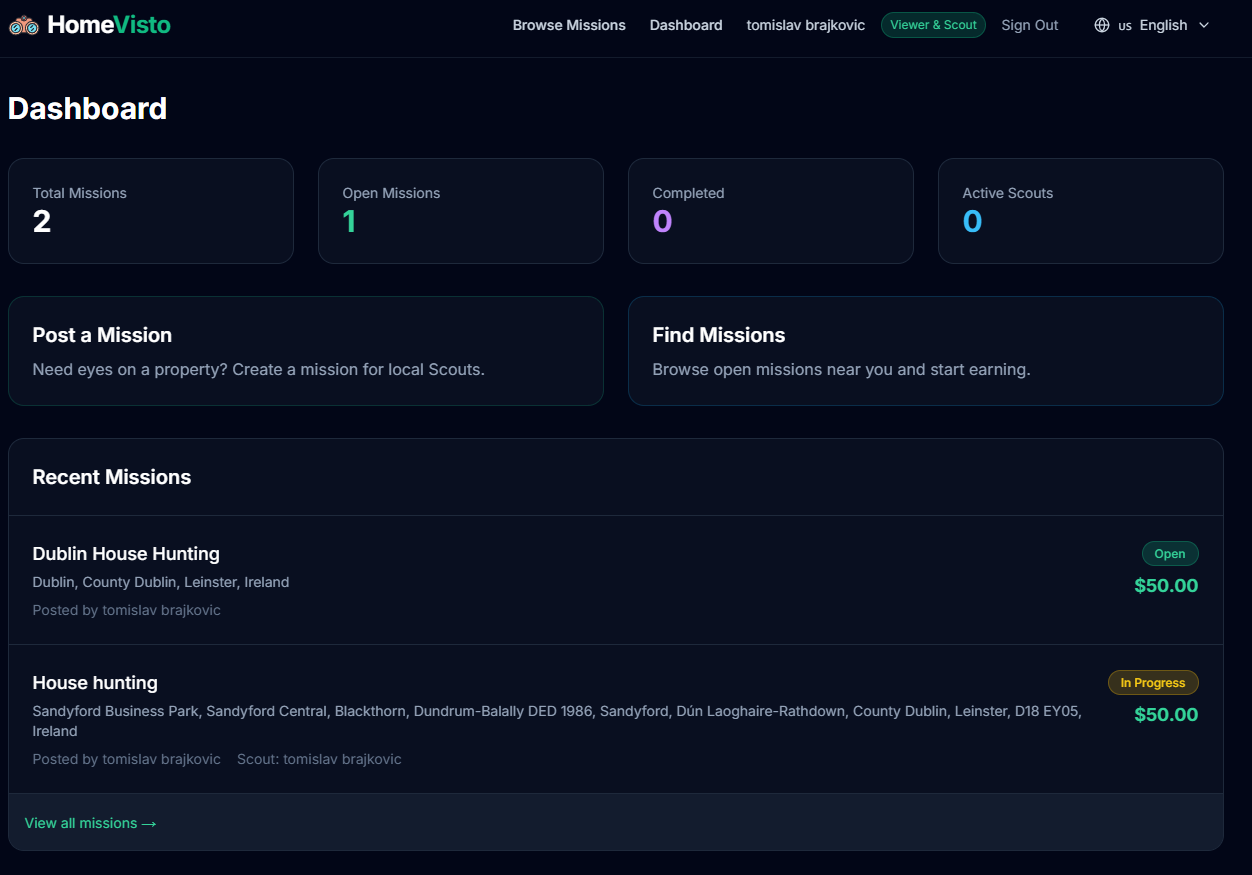This screenshot has width=1252, height=875.
Task: Click the Active Scouts stat card
Action: coord(1080,210)
